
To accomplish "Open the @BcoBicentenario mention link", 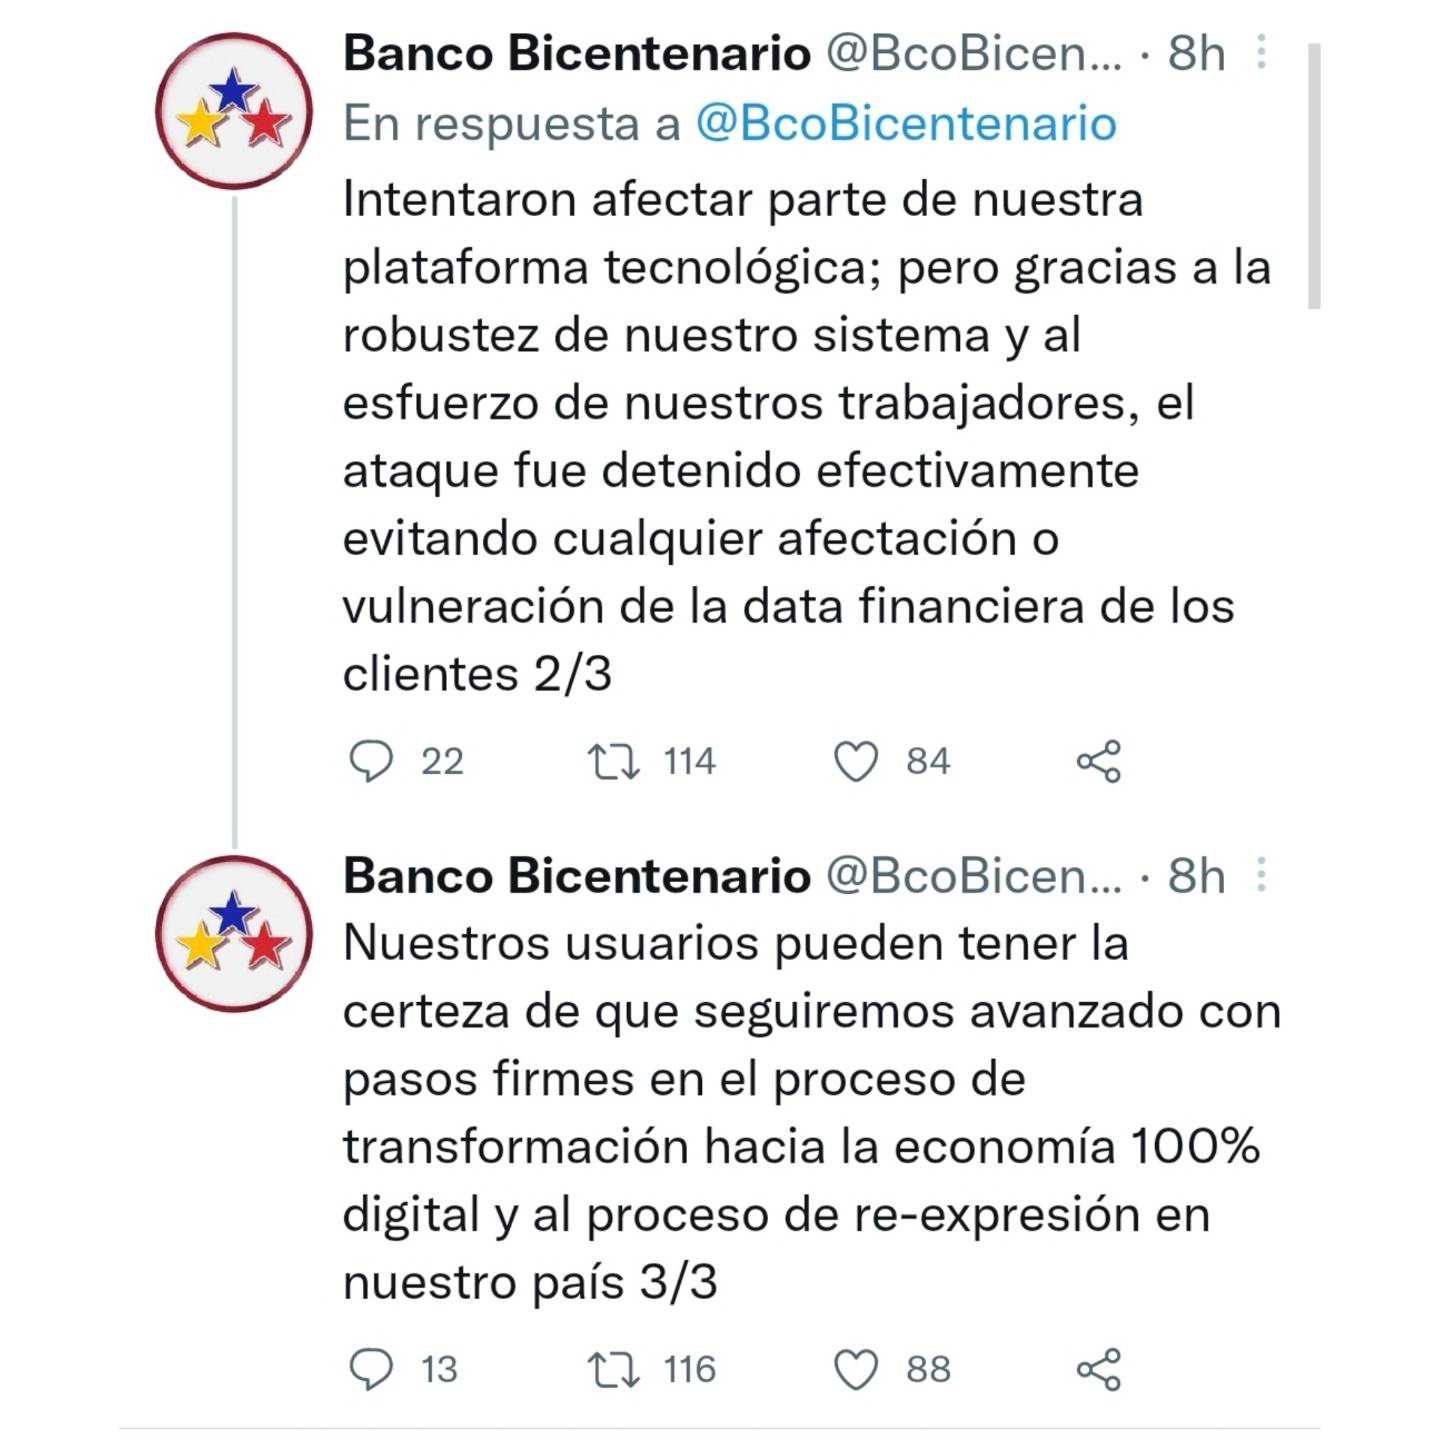I will click(905, 124).
